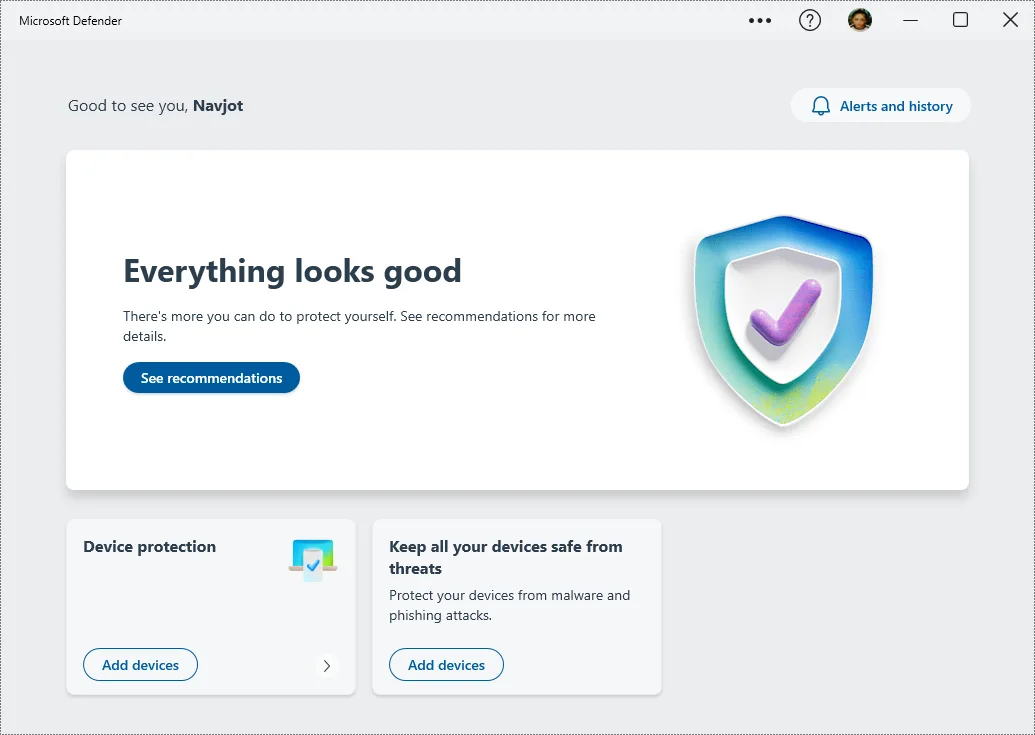Minimize the Microsoft Defender window

click(910, 20)
